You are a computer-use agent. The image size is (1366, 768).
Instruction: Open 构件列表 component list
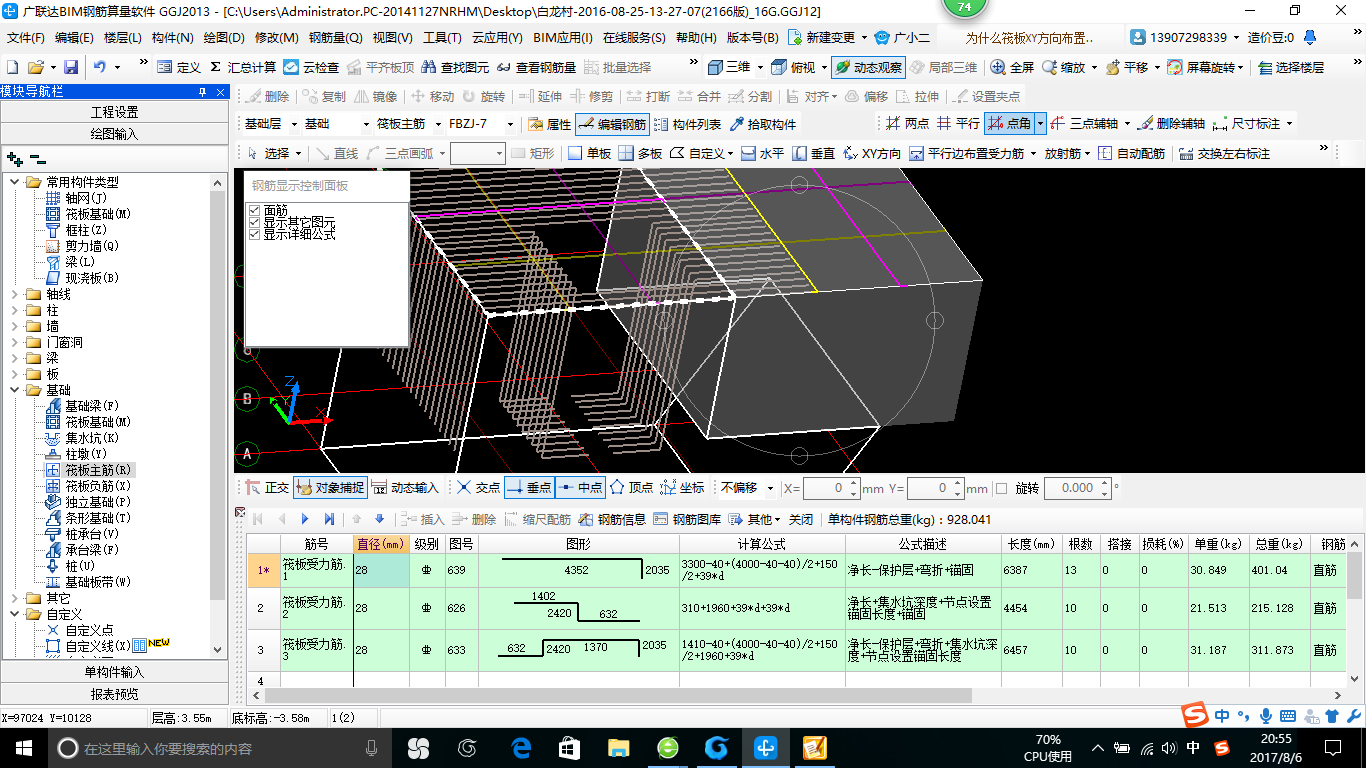tap(687, 124)
